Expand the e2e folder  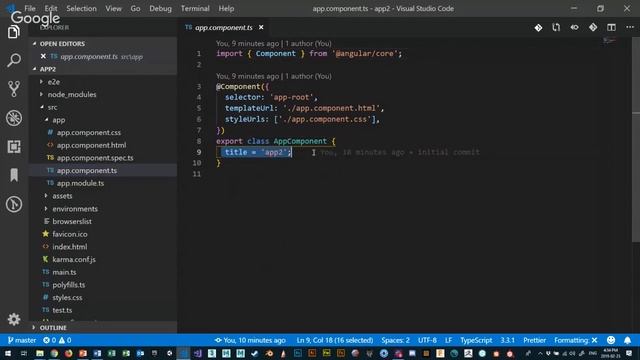(53, 82)
